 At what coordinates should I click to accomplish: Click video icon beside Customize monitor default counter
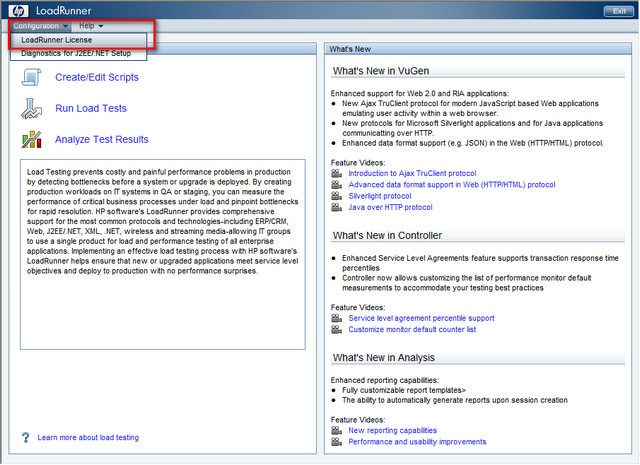pos(336,329)
